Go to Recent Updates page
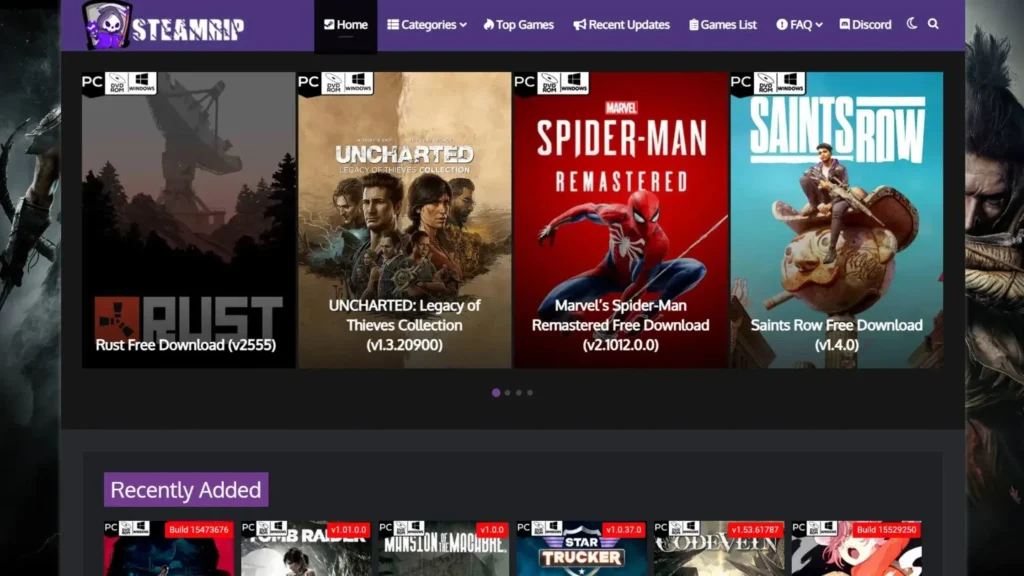Image resolution: width=1024 pixels, height=576 pixels. point(622,24)
